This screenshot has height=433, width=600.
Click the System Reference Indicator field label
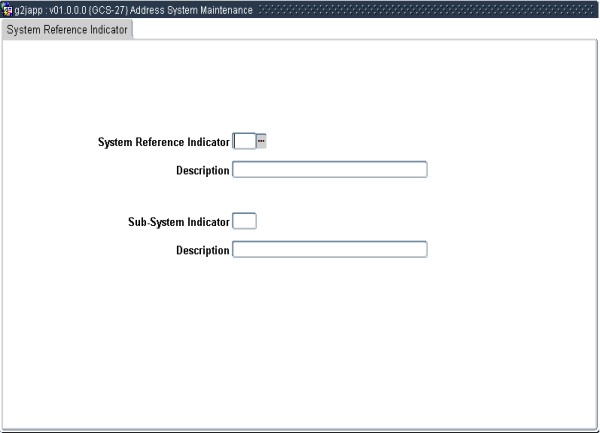coord(163,142)
